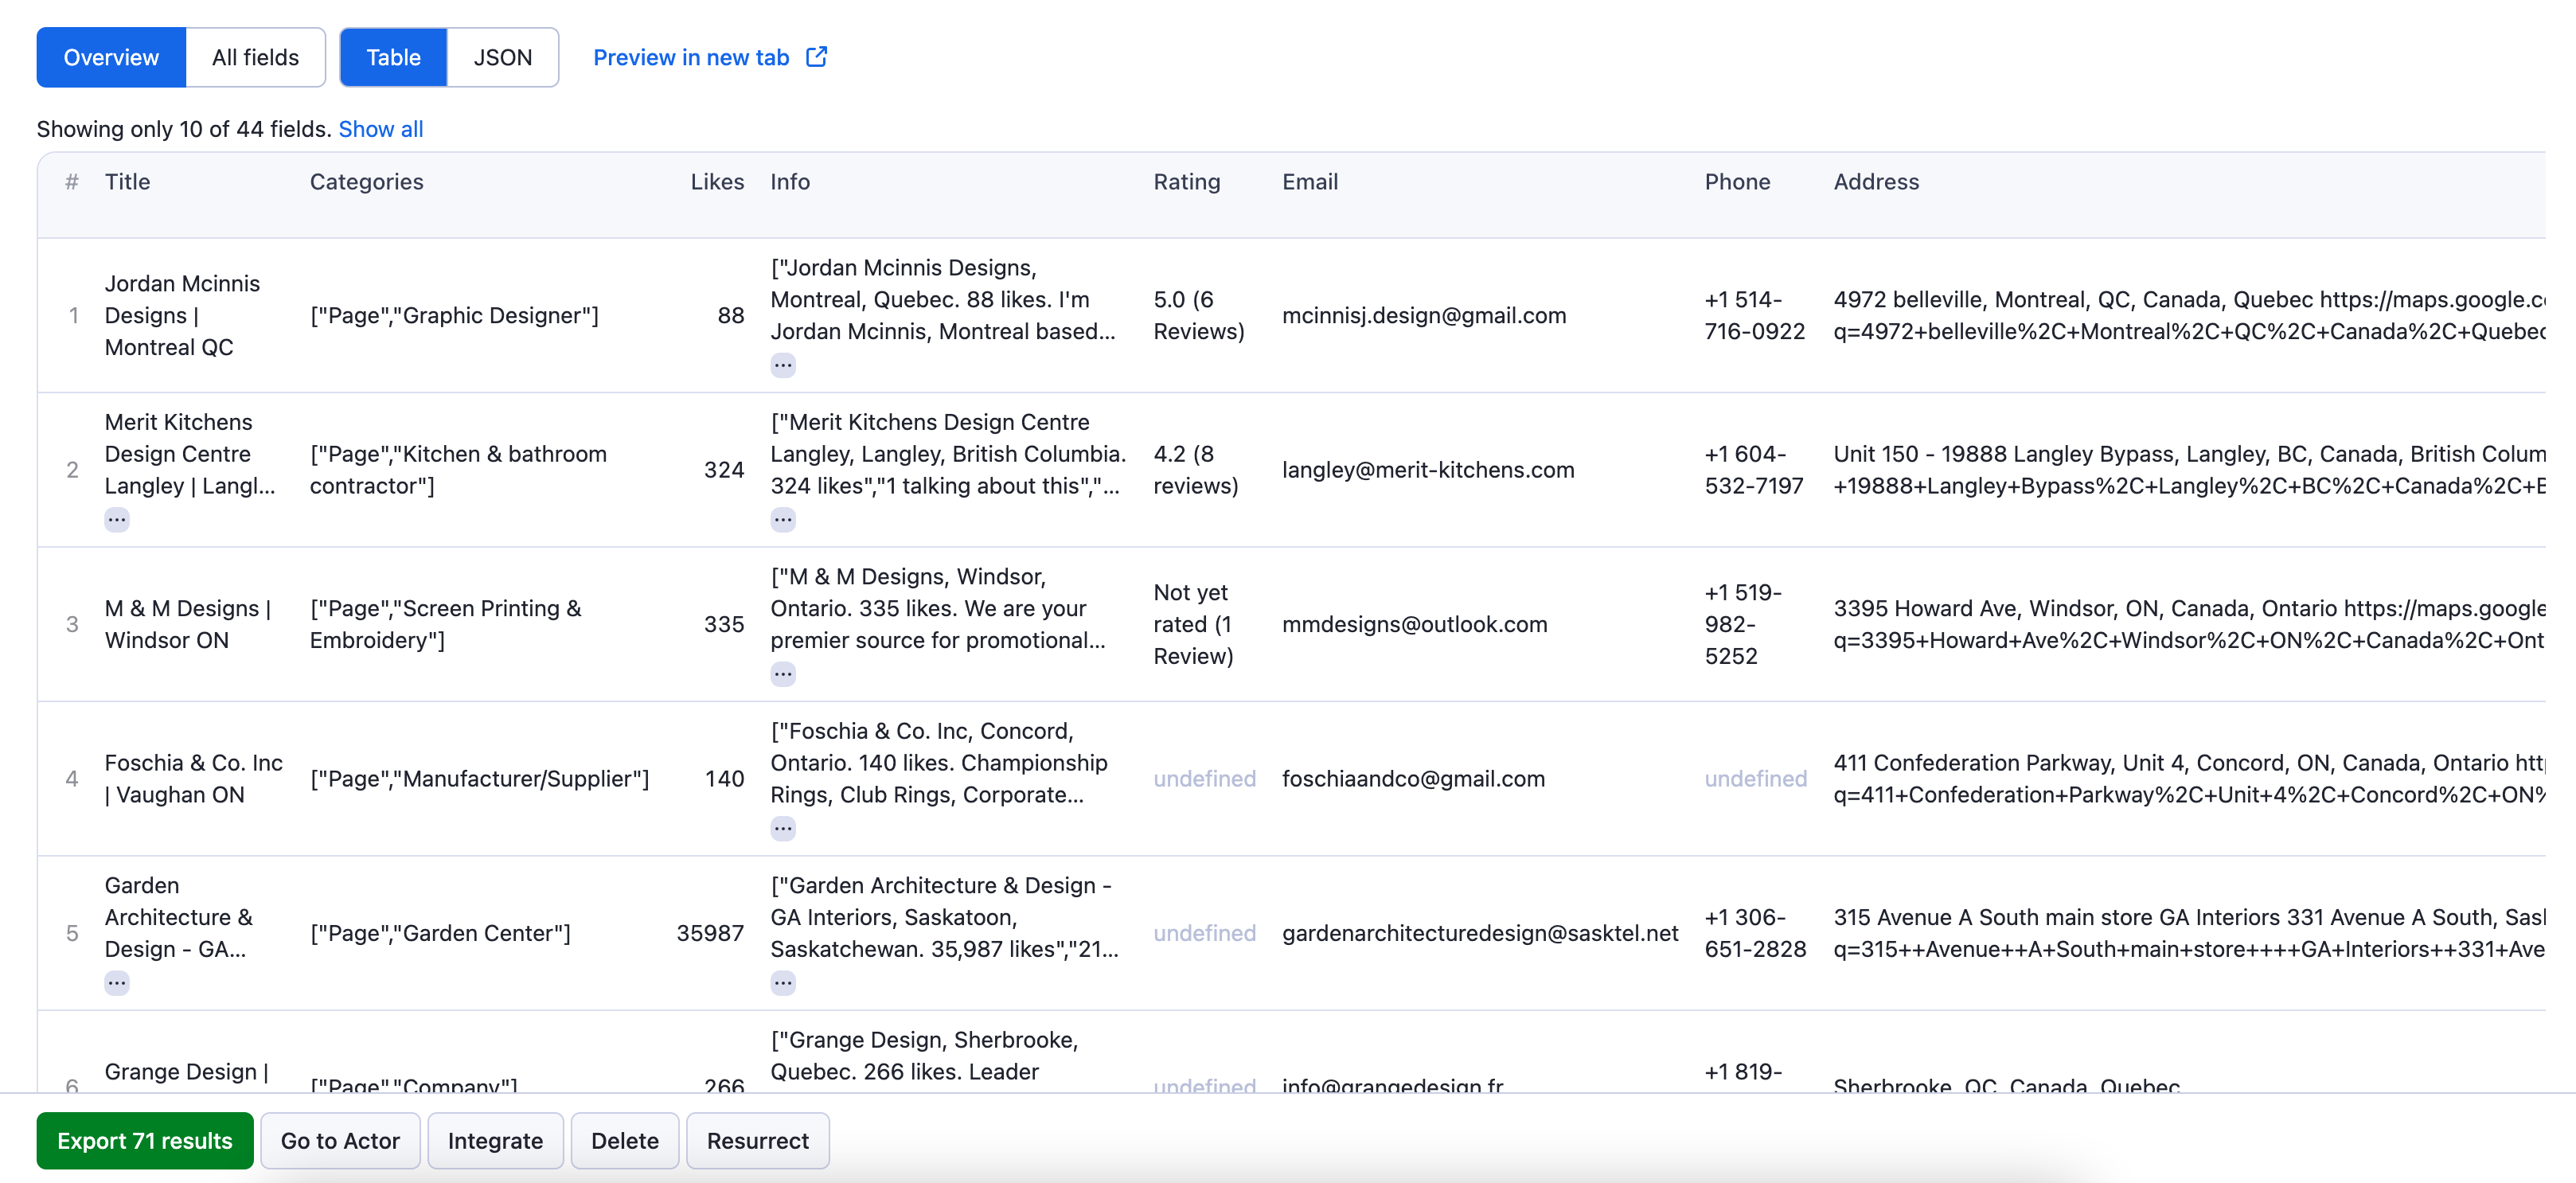Expand truncated info for row 5
Image resolution: width=2576 pixels, height=1183 pixels.
click(x=785, y=981)
